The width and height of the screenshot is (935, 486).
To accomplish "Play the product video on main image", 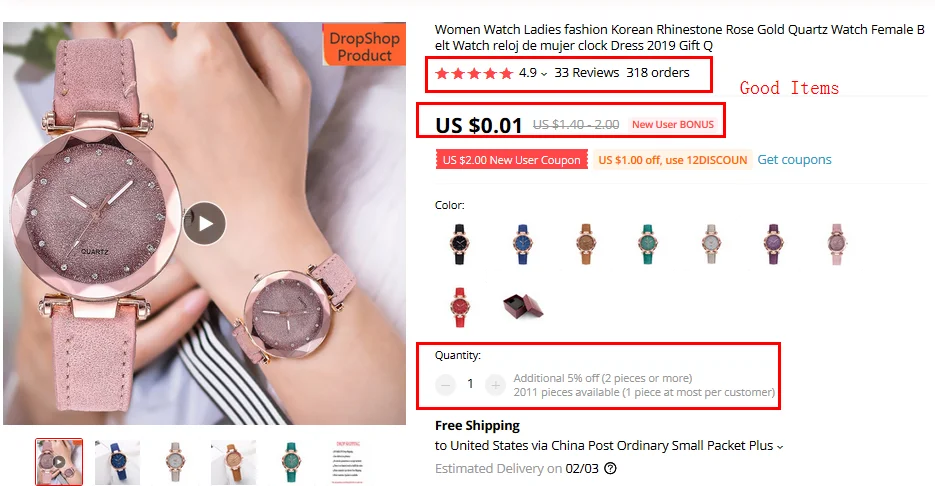I will [x=205, y=224].
